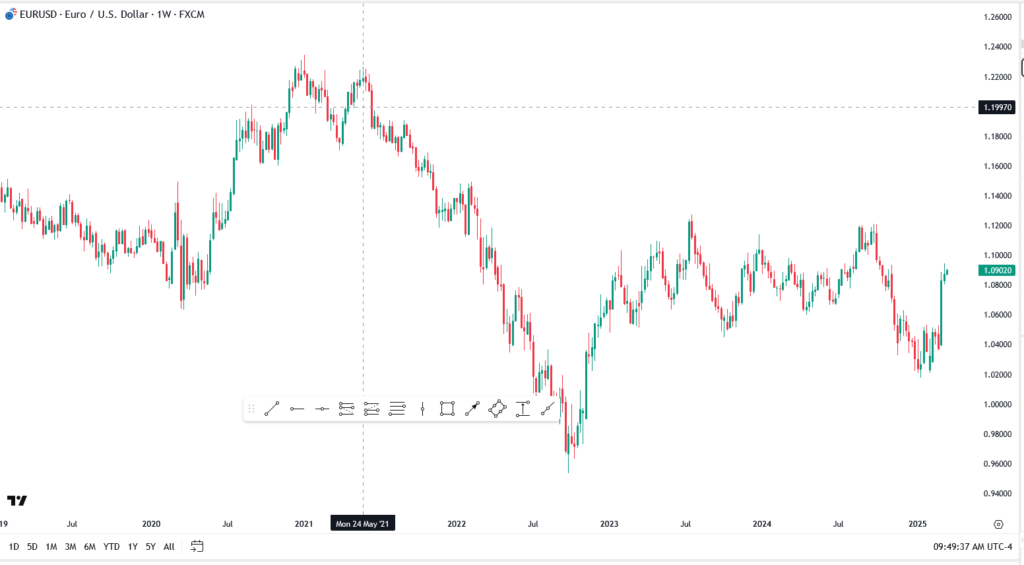The image size is (1024, 565).
Task: Select the Trend Line drawing tool
Action: [271, 408]
